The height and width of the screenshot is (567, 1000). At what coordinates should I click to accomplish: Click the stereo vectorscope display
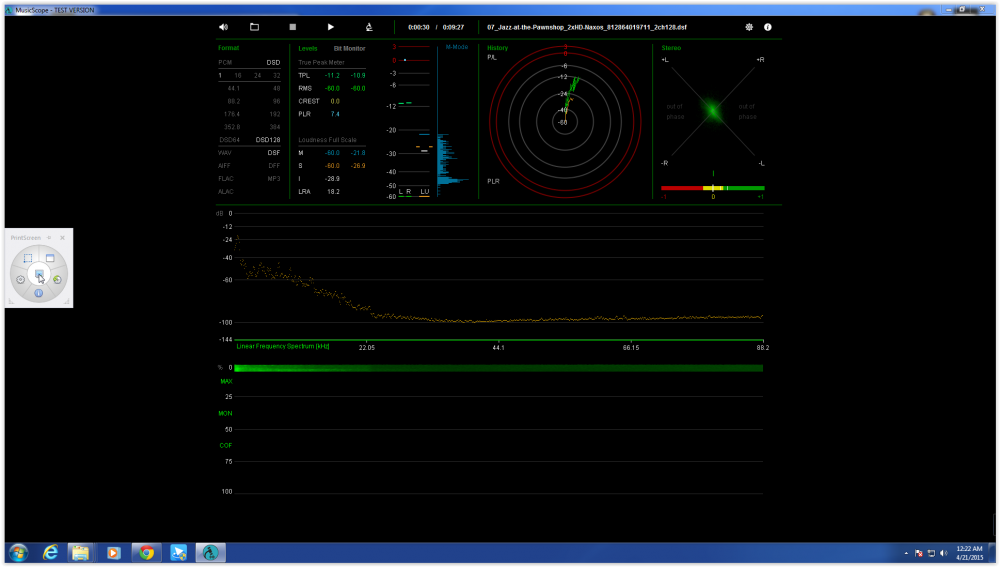tap(712, 112)
